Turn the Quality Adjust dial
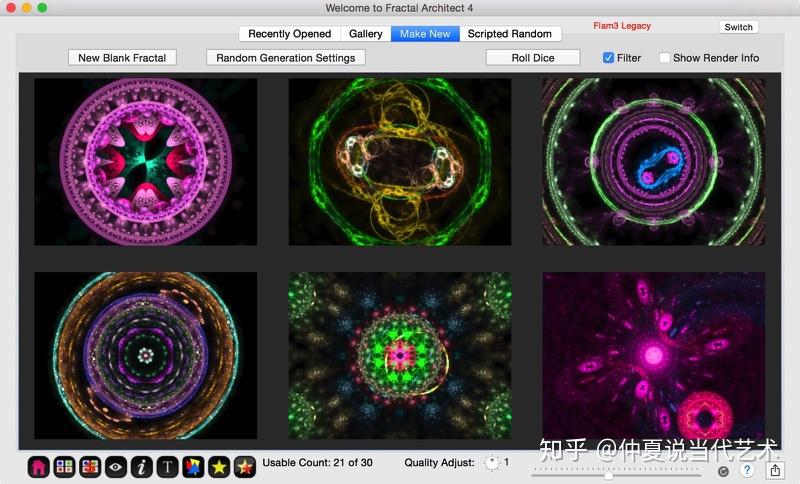800x484 pixels. point(492,463)
